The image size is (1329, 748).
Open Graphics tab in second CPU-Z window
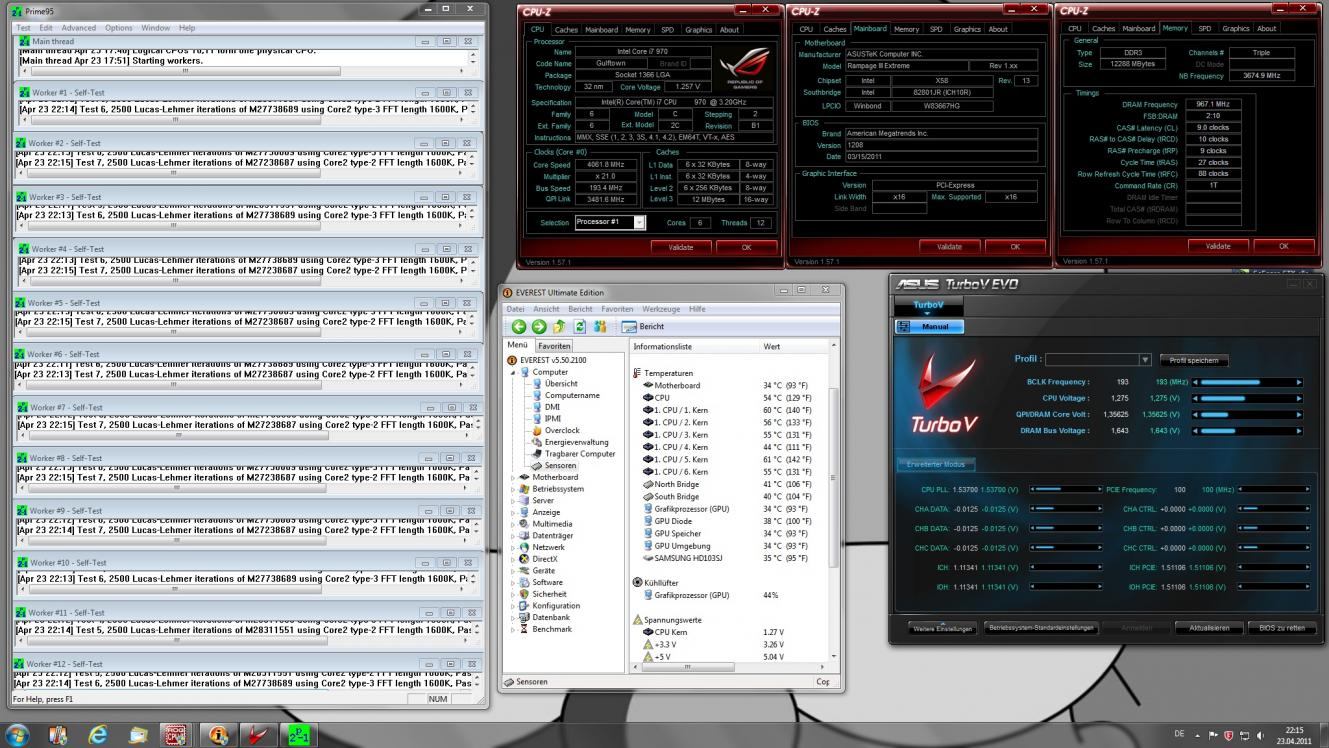[967, 29]
